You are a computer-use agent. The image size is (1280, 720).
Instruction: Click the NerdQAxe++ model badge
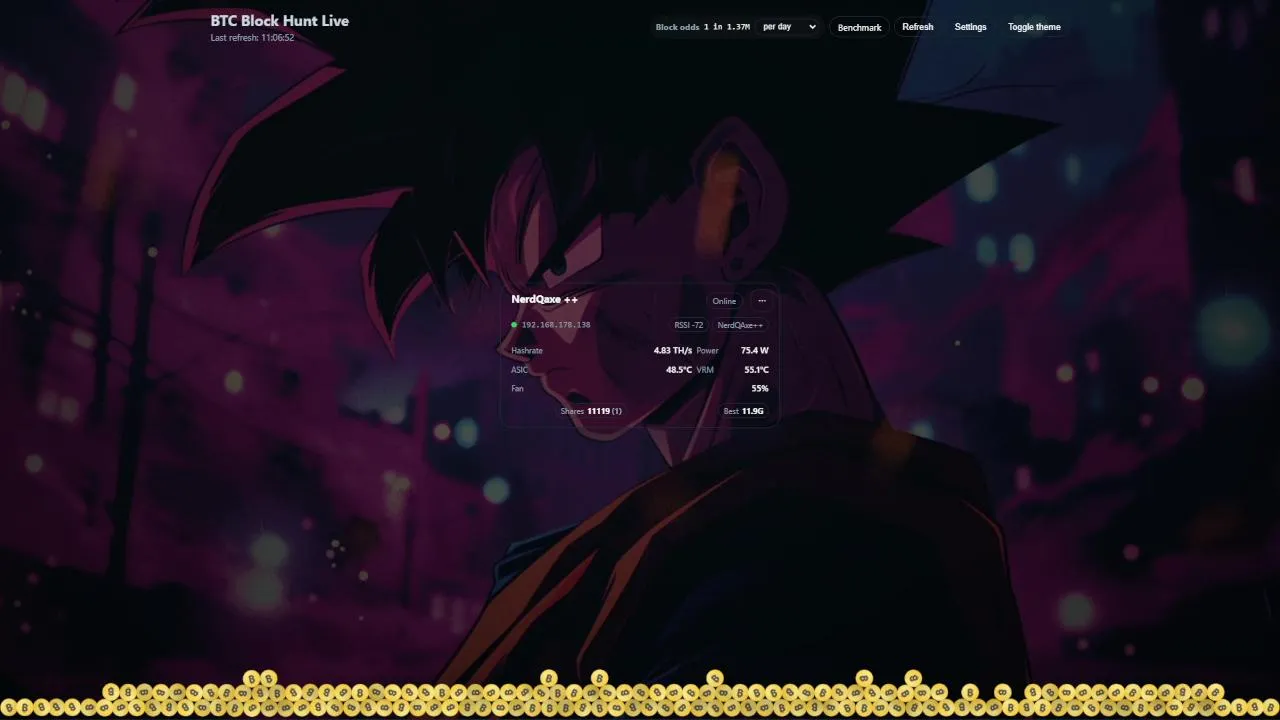point(740,325)
